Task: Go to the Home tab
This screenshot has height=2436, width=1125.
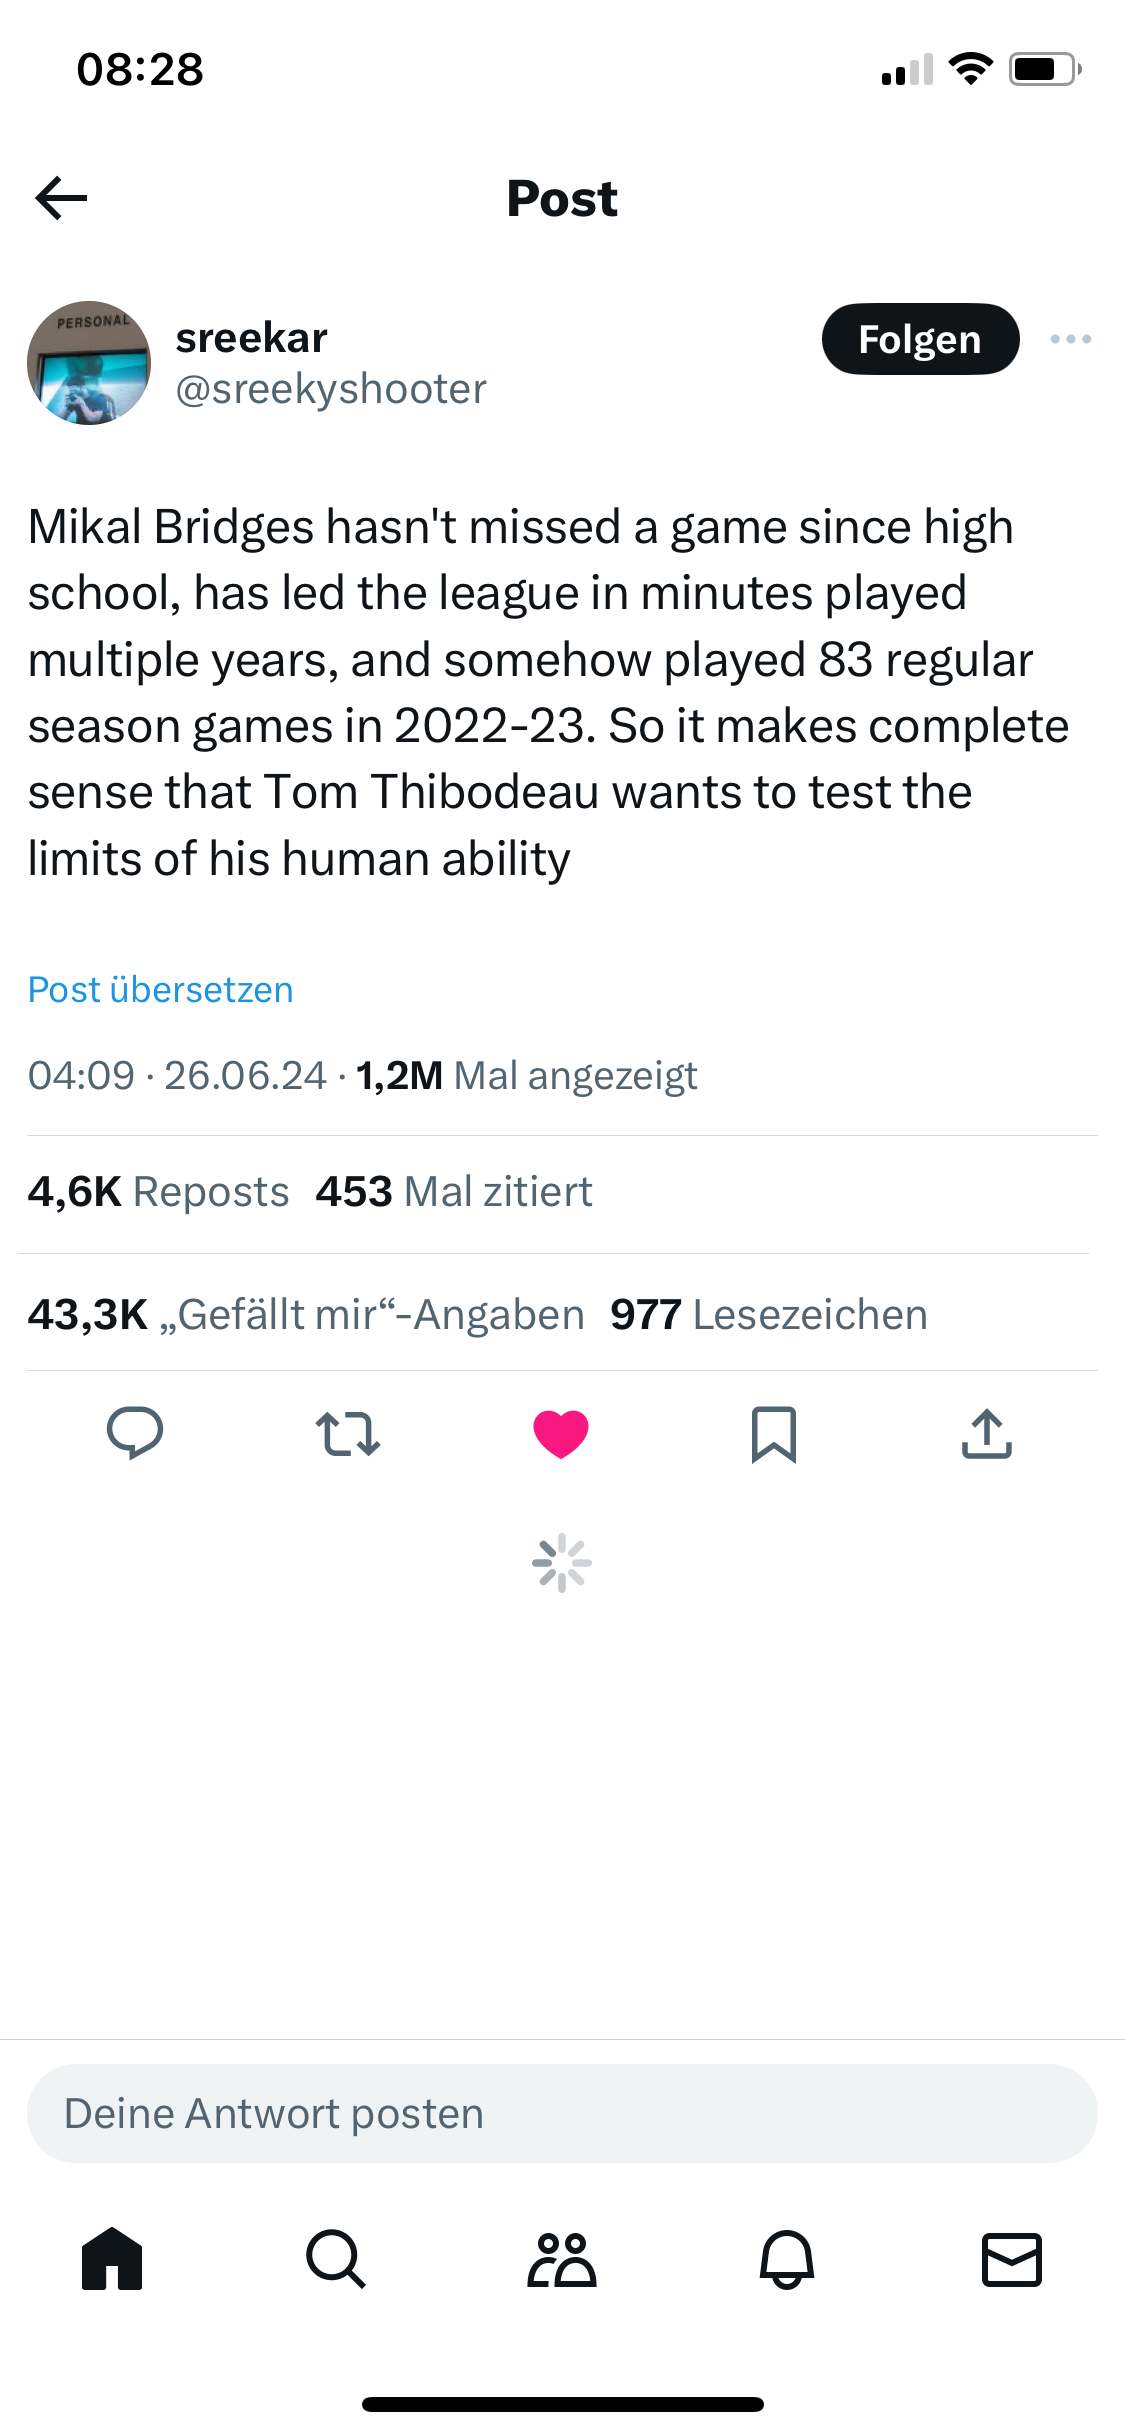Action: pyautogui.click(x=112, y=2259)
